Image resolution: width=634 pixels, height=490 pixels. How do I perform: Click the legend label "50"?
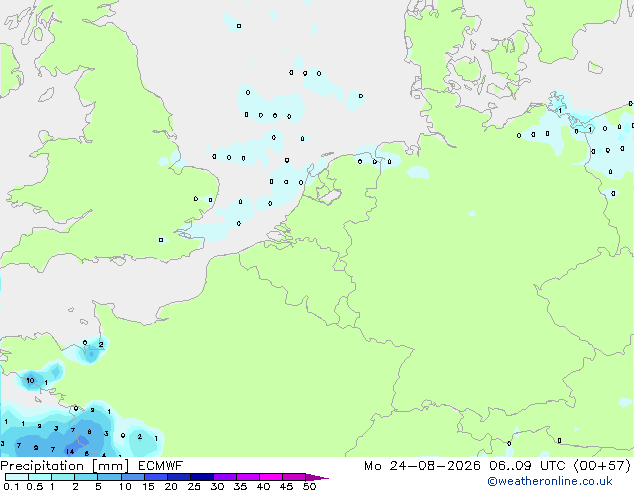click(x=309, y=486)
